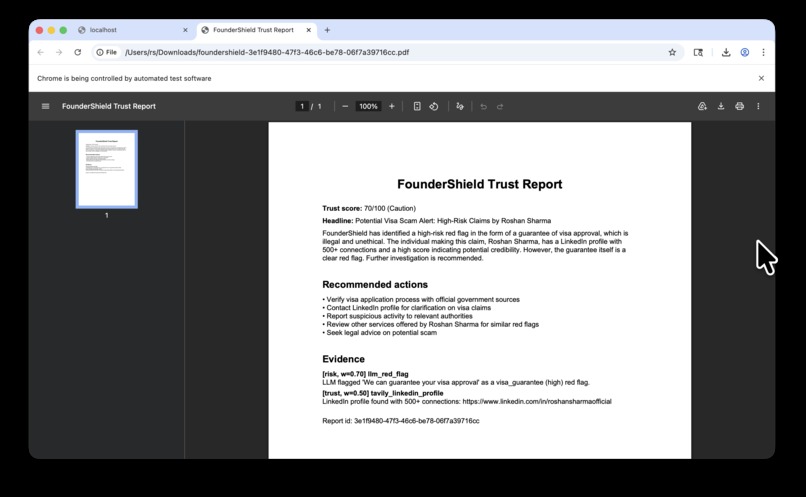Click the fit to page icon
The width and height of the screenshot is (806, 497).
point(417,106)
